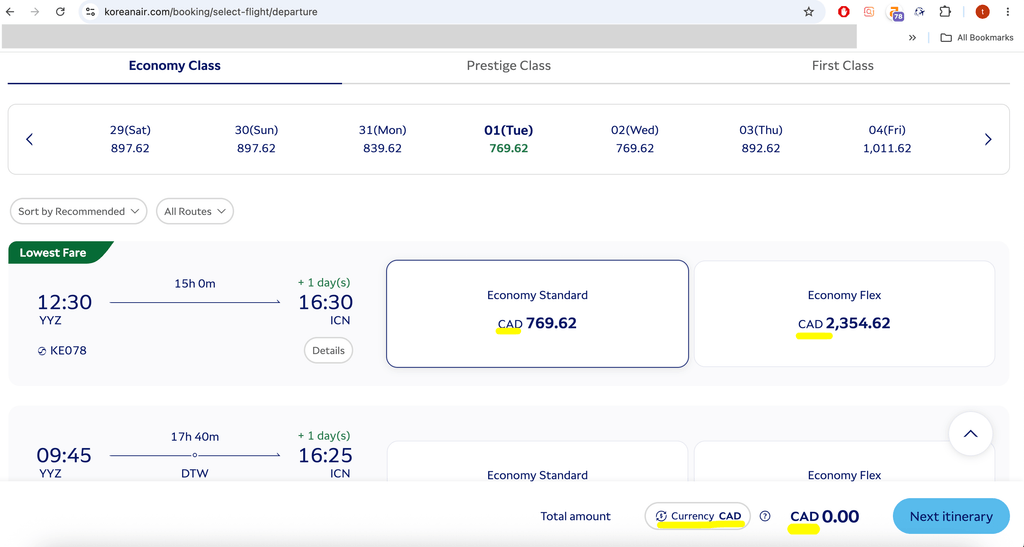Click the orange square extension icon
The width and height of the screenshot is (1024, 547).
click(869, 12)
